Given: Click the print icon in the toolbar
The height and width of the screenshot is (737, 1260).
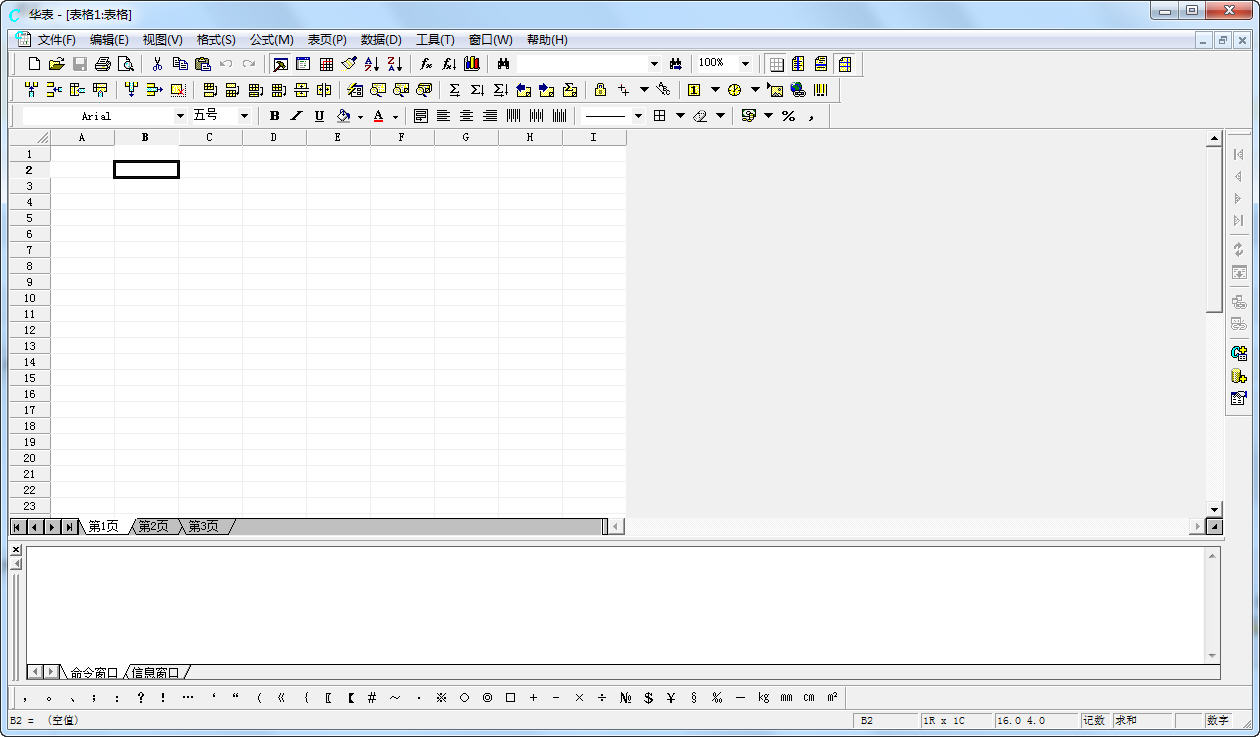Looking at the screenshot, I should click(102, 64).
